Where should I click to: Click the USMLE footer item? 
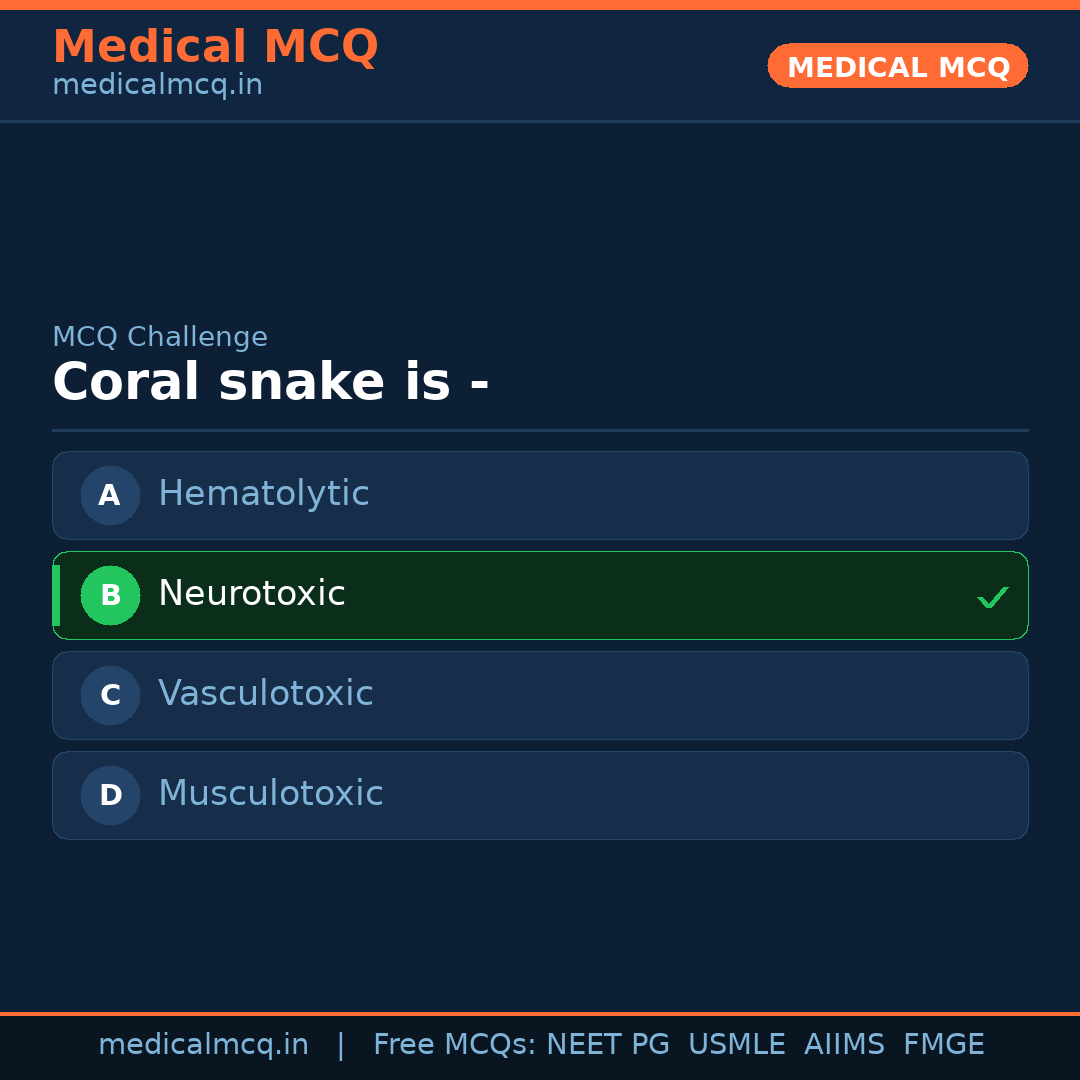737,1043
